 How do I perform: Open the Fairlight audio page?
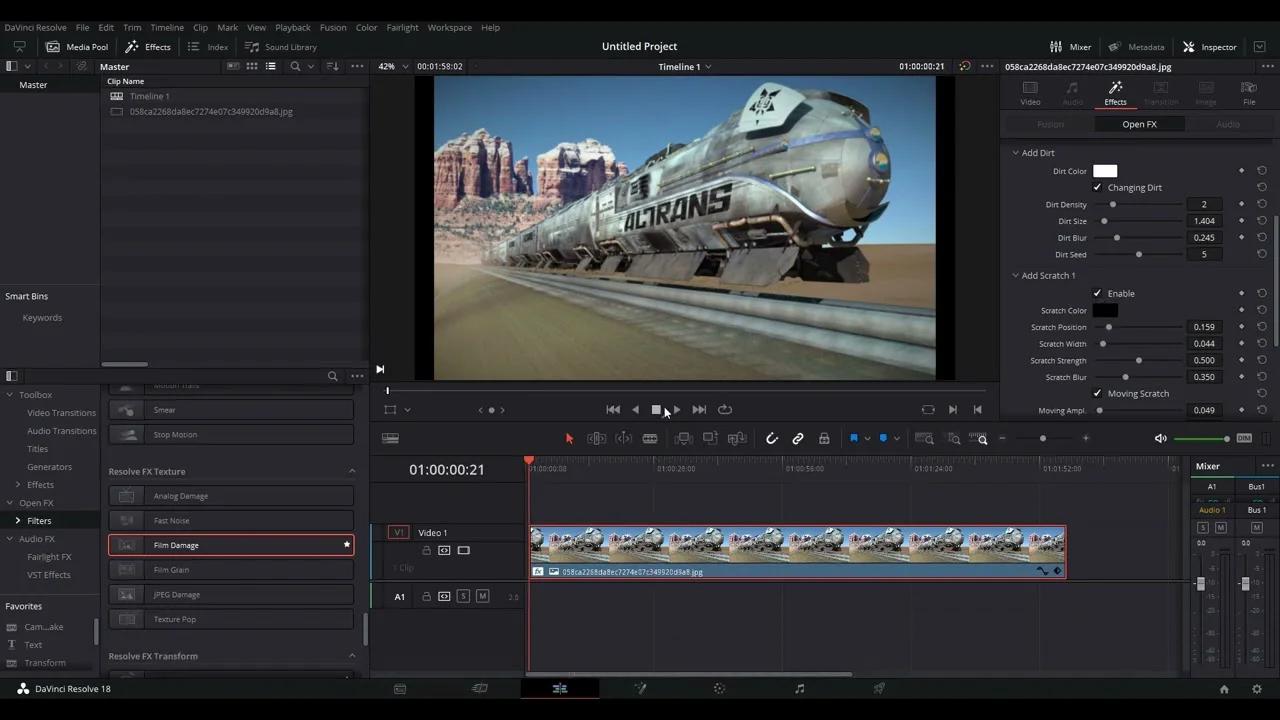[x=799, y=688]
